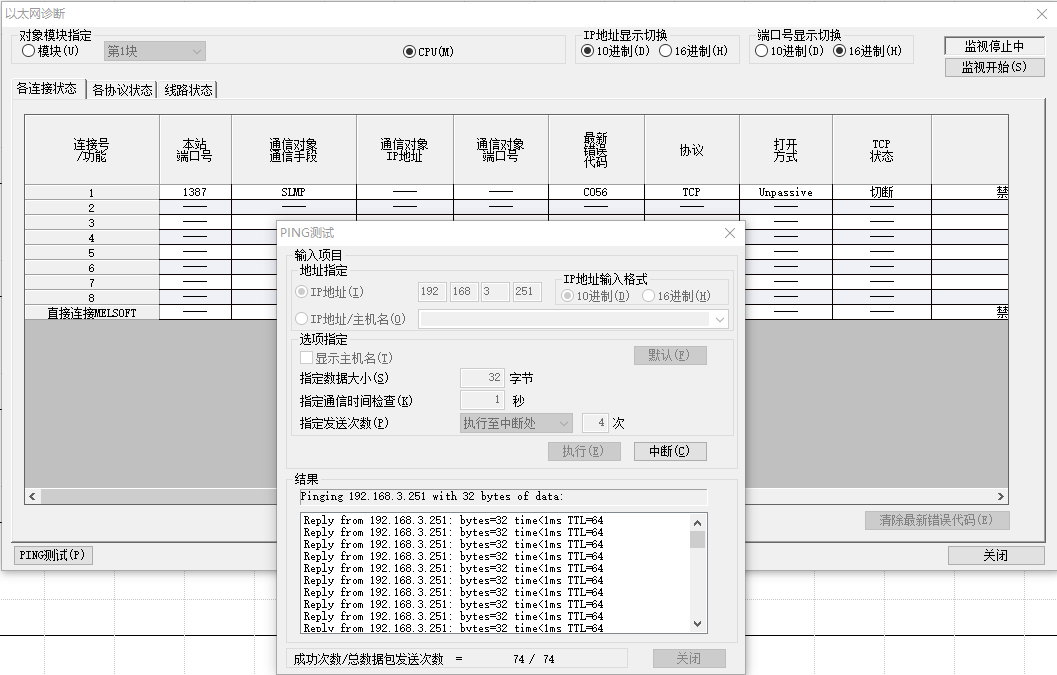1057x675 pixels.
Task: Set 端口号显示切换 to 10进制(D)
Action: tap(762, 51)
